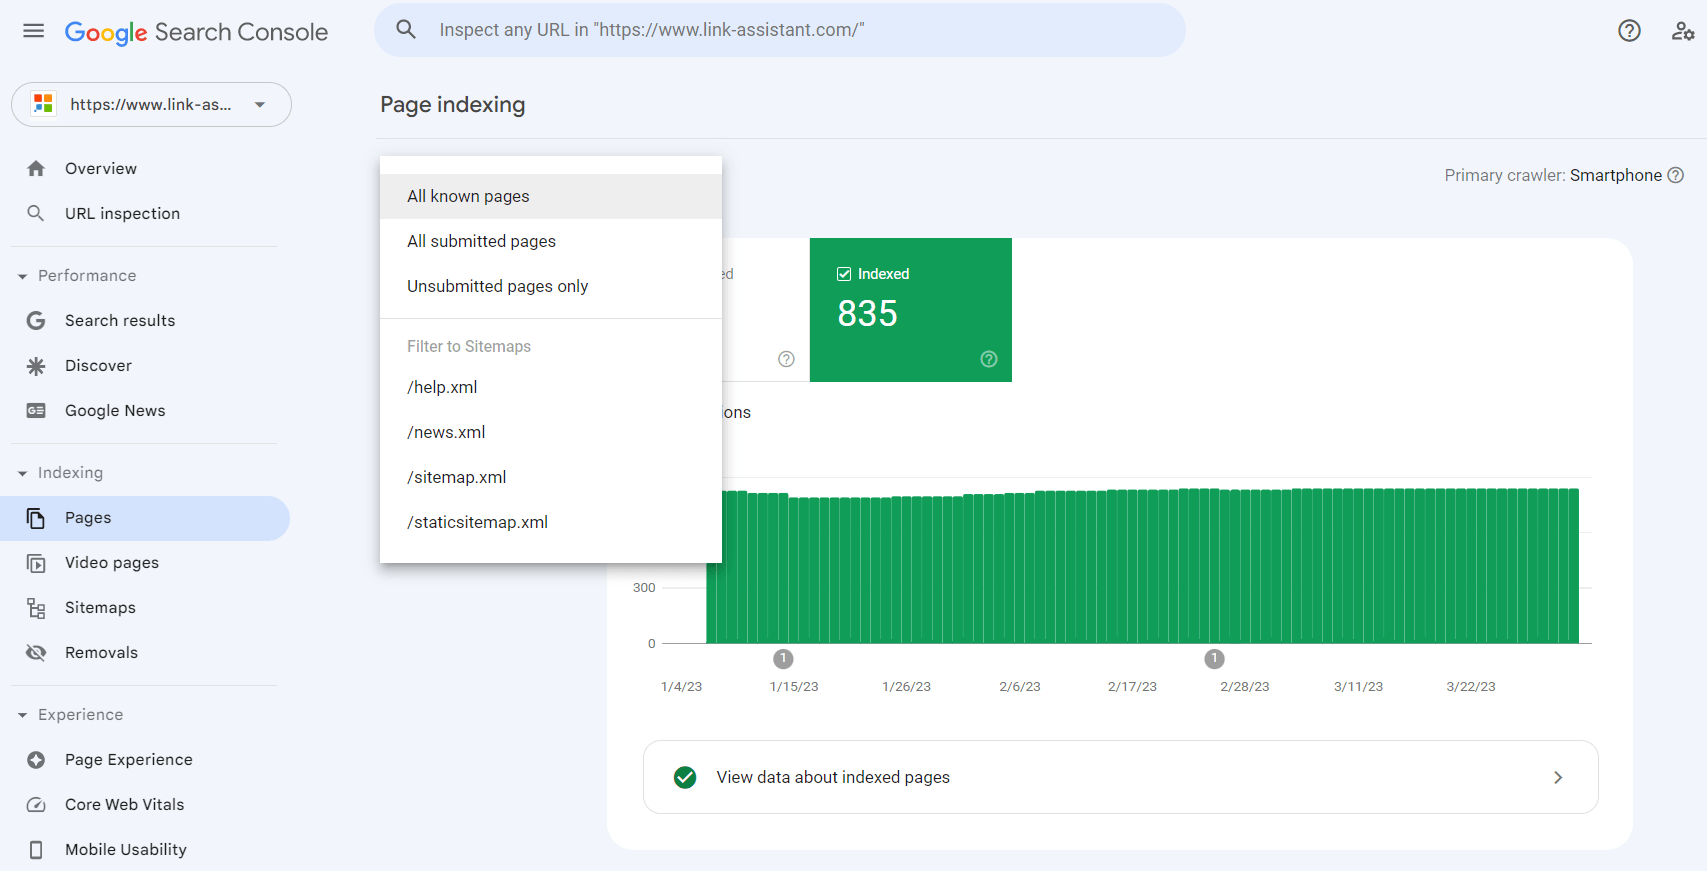Click the help icon inside the Indexed card

coord(989,359)
